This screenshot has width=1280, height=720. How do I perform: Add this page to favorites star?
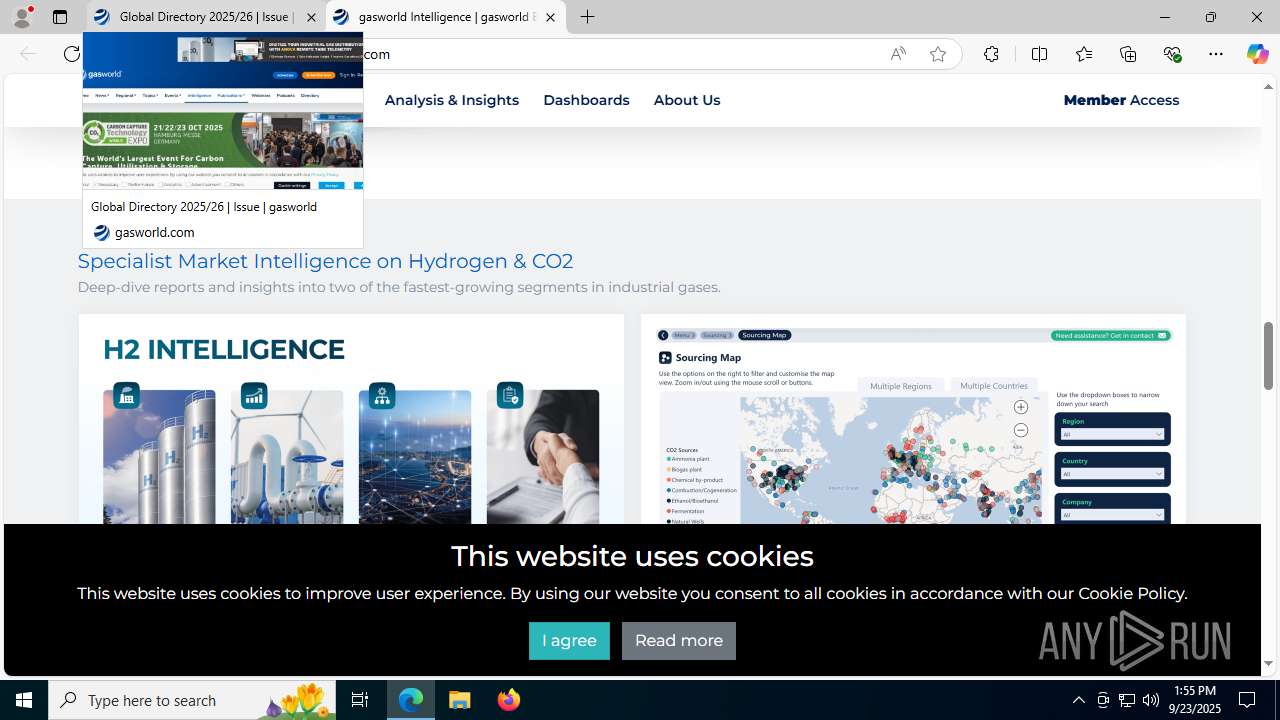pyautogui.click(x=938, y=54)
